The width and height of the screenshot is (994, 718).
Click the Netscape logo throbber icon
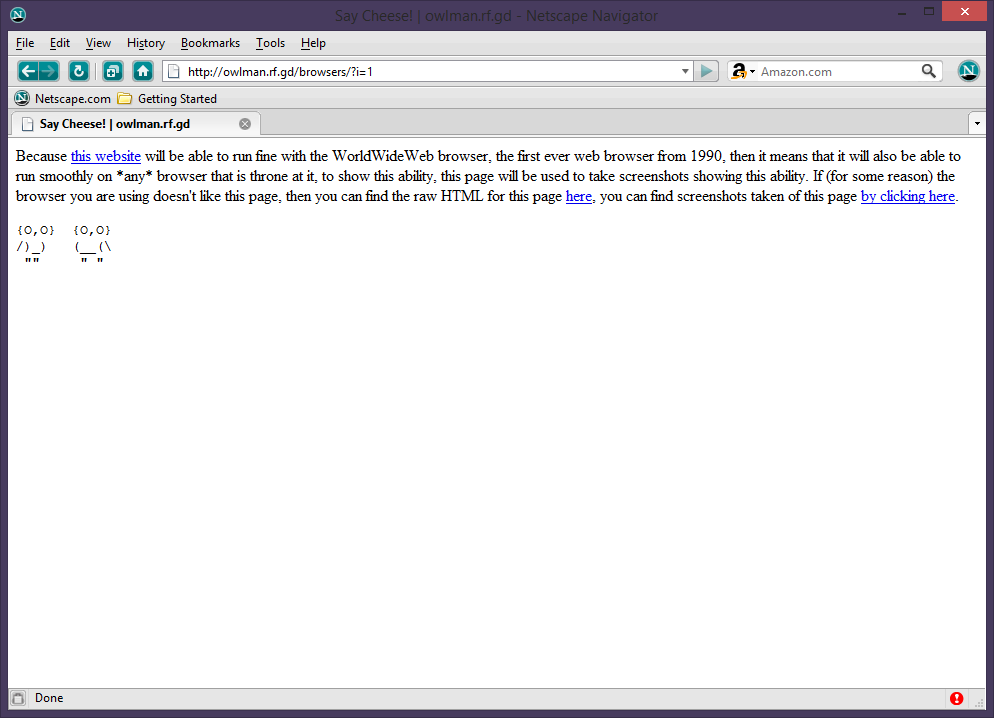968,71
